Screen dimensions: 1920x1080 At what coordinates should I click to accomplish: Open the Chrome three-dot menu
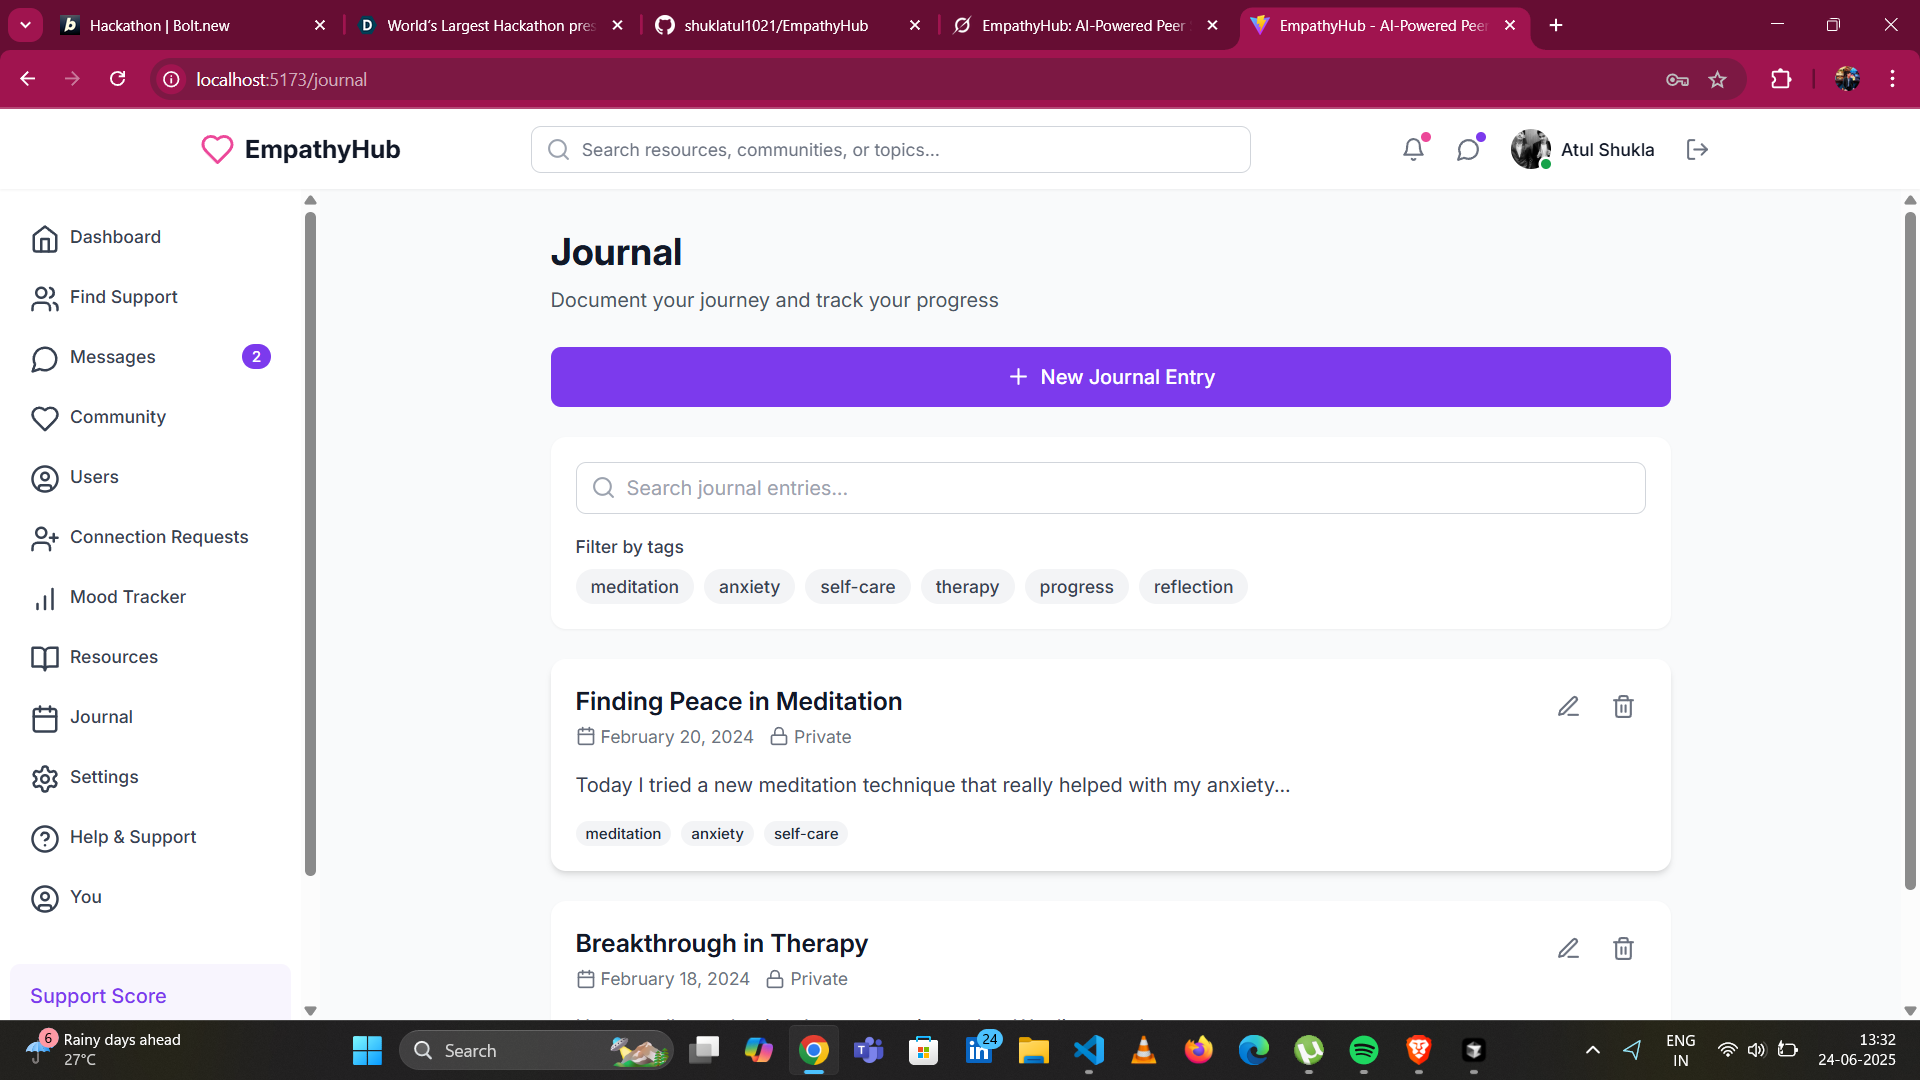click(1892, 79)
